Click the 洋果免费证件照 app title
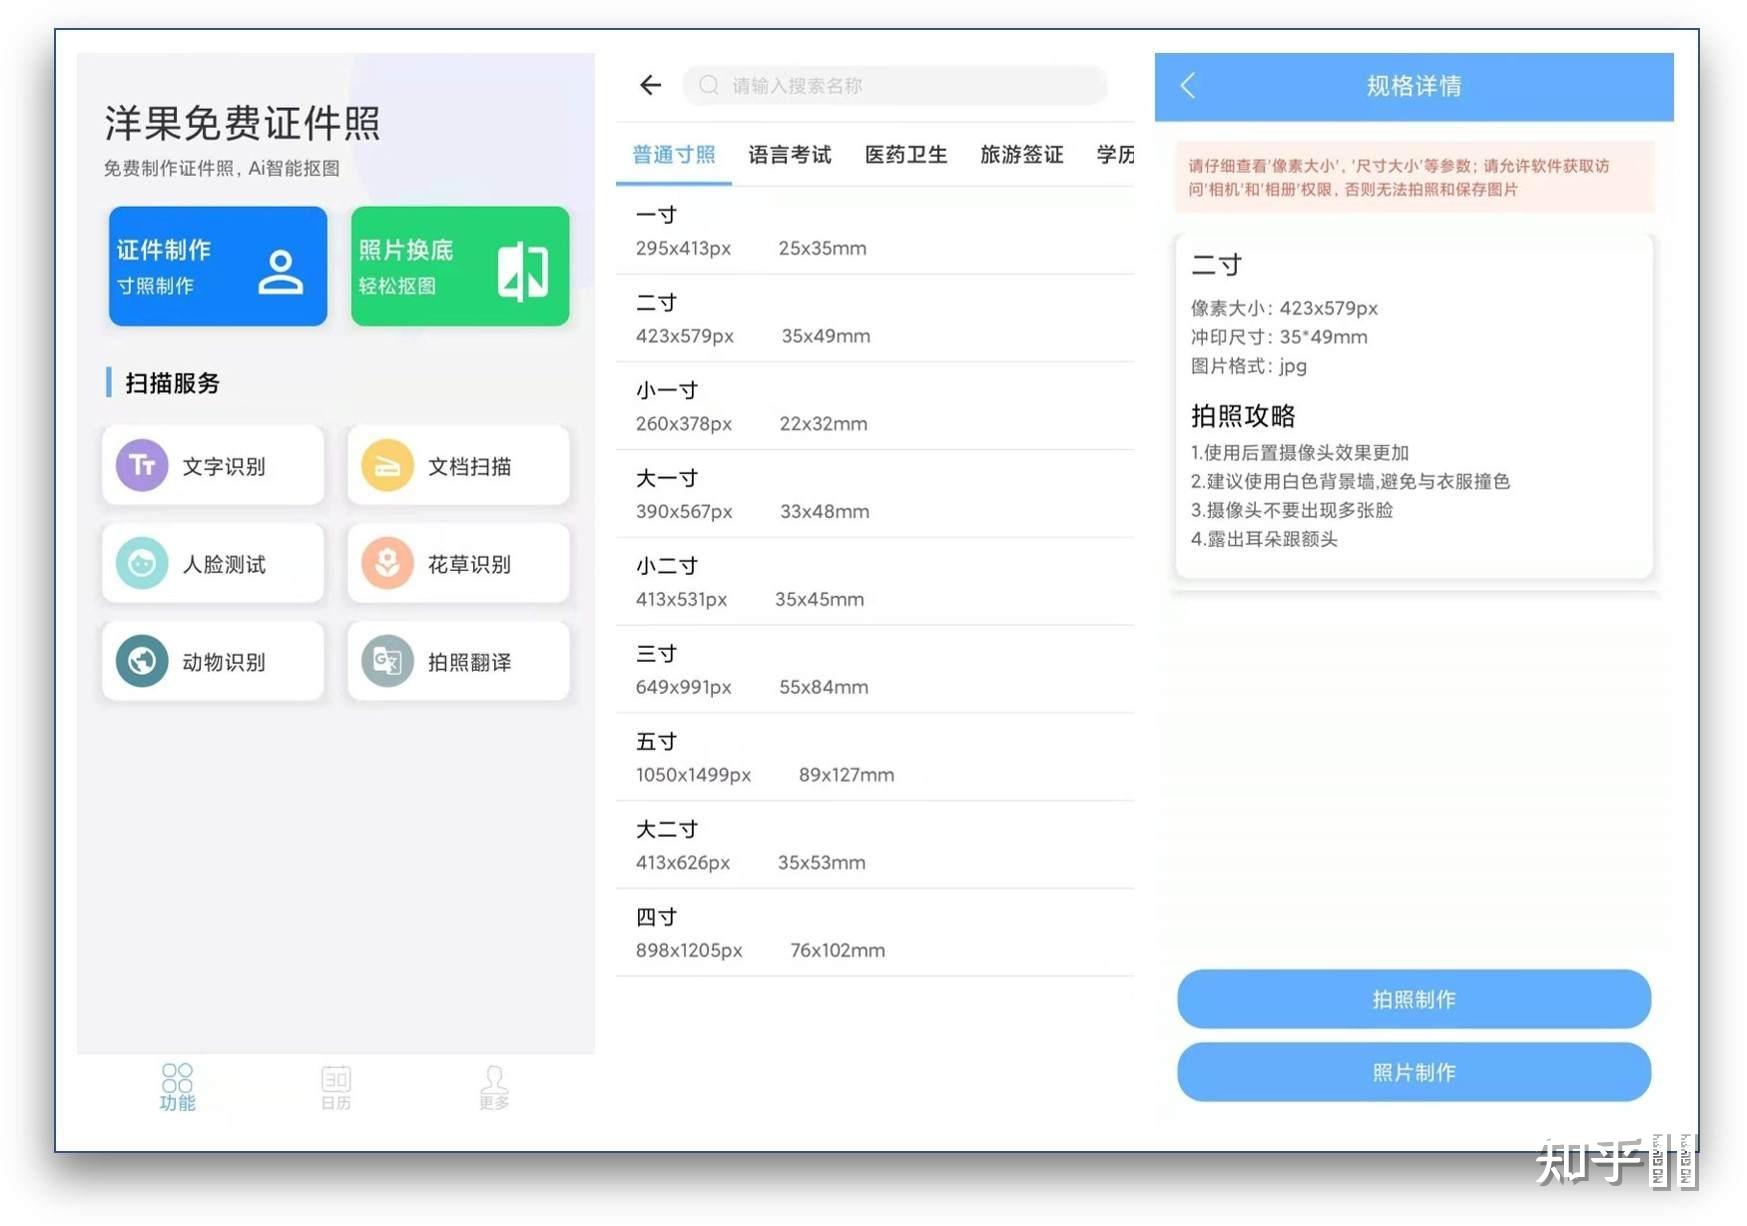The height and width of the screenshot is (1226, 1747). [x=242, y=123]
